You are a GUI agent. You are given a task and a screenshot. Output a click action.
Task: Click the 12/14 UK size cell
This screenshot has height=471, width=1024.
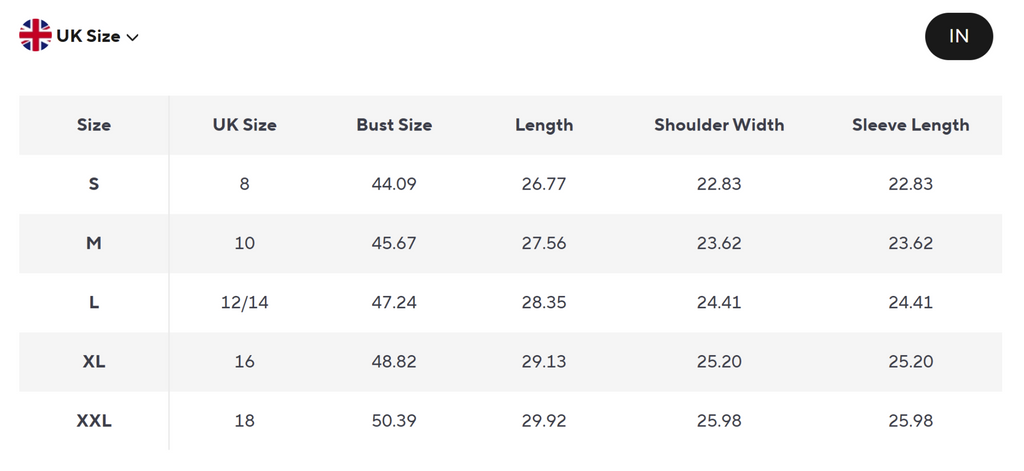244,302
